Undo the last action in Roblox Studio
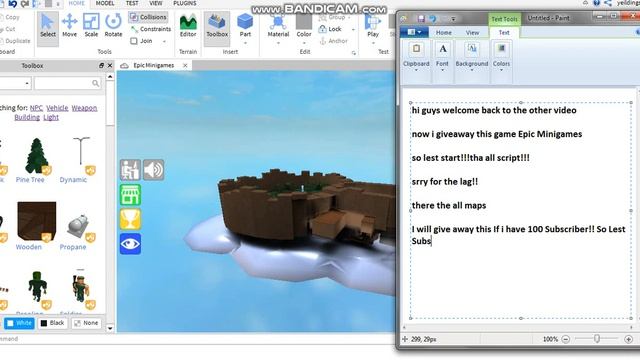 (12, 4)
